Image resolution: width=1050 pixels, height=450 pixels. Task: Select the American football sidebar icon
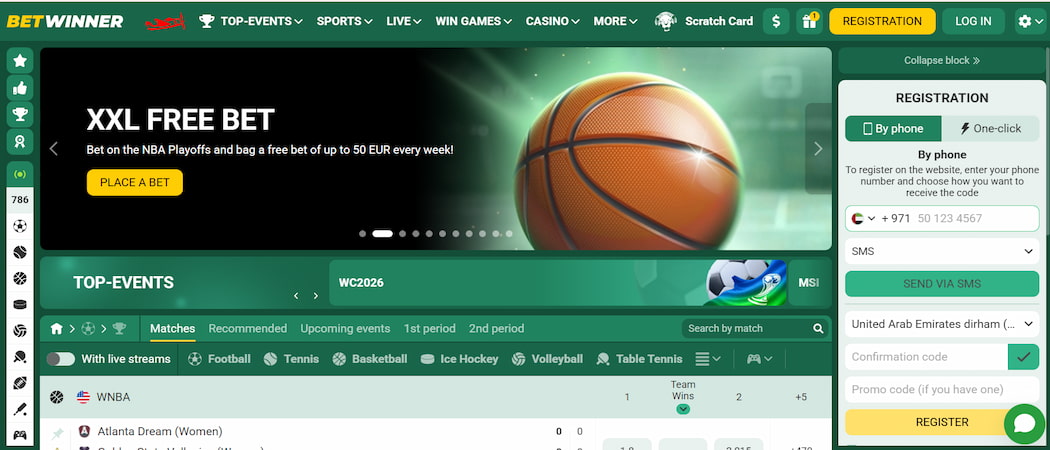coord(20,383)
